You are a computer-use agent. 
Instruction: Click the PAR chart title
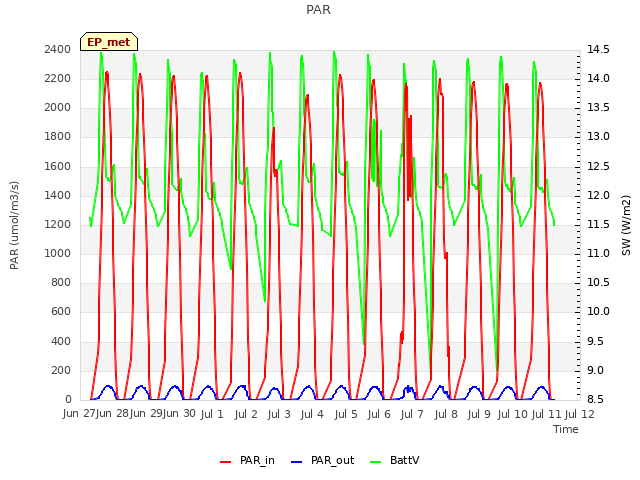click(x=318, y=9)
